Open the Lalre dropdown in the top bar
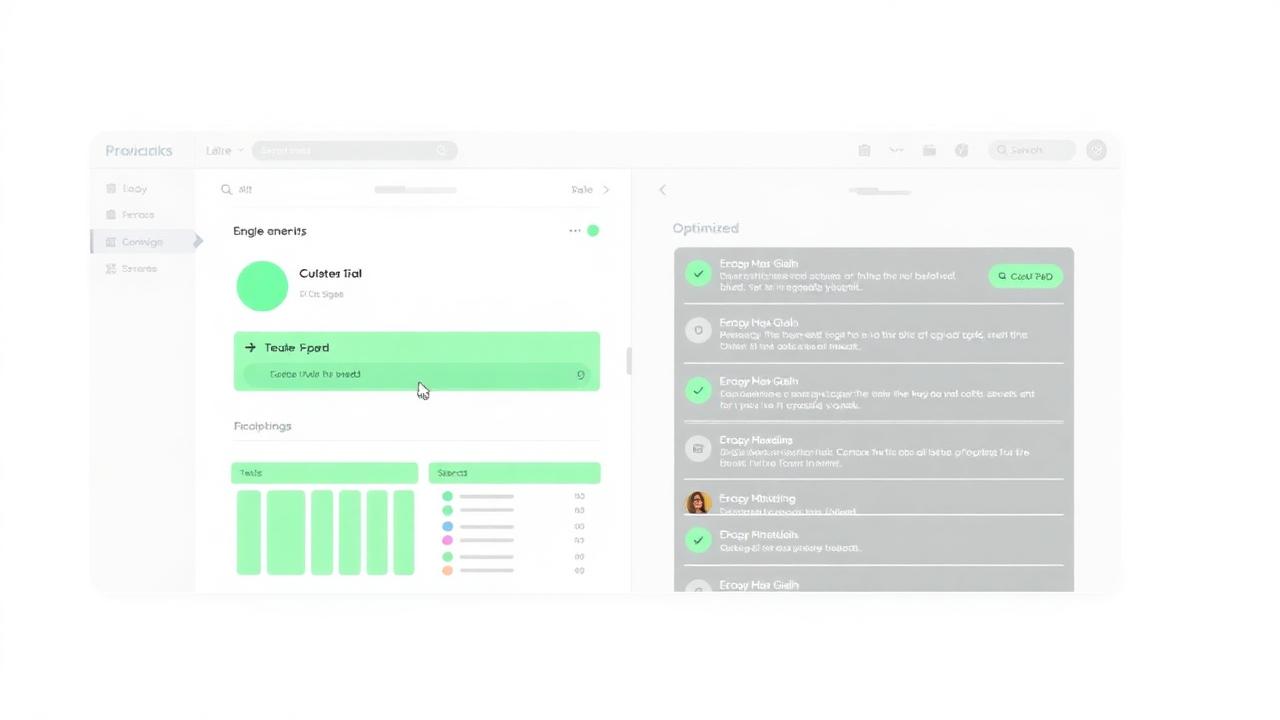Screen dimensions: 1280x720 (224, 150)
